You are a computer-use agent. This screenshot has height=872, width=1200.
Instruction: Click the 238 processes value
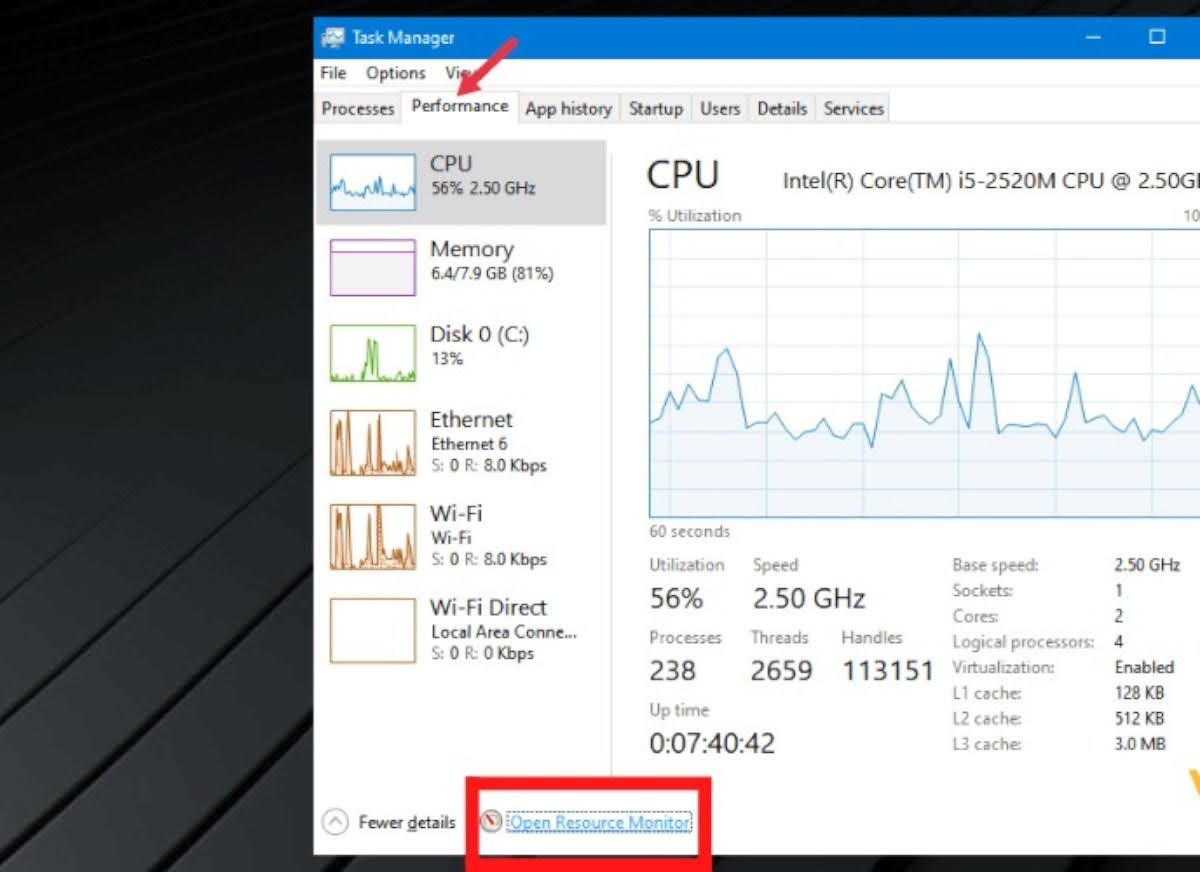(x=672, y=671)
